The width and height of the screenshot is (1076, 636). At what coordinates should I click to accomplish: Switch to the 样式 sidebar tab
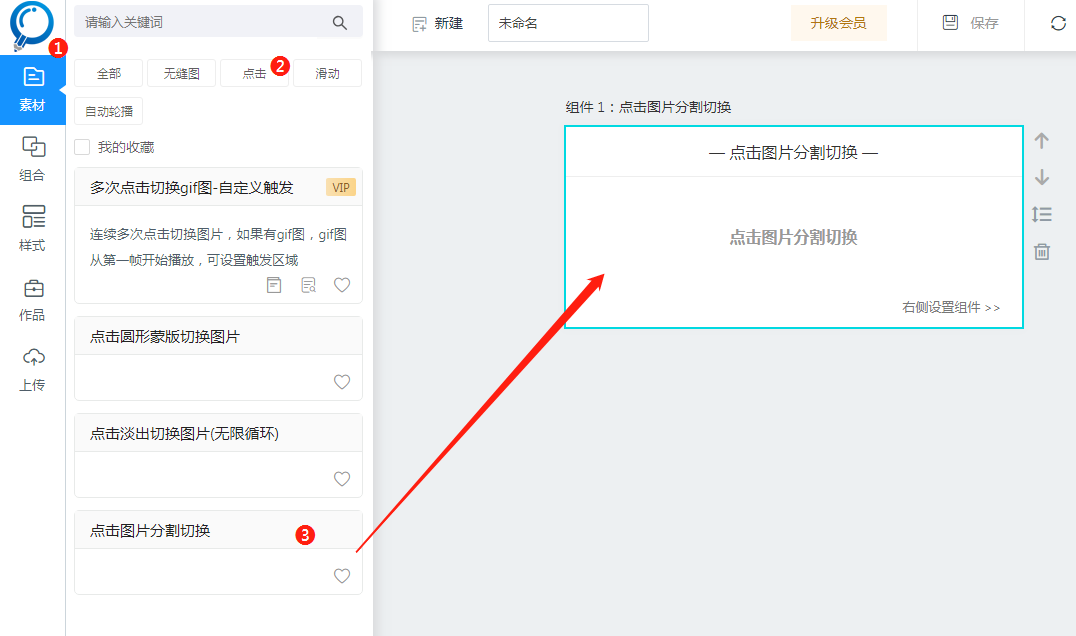tap(33, 229)
